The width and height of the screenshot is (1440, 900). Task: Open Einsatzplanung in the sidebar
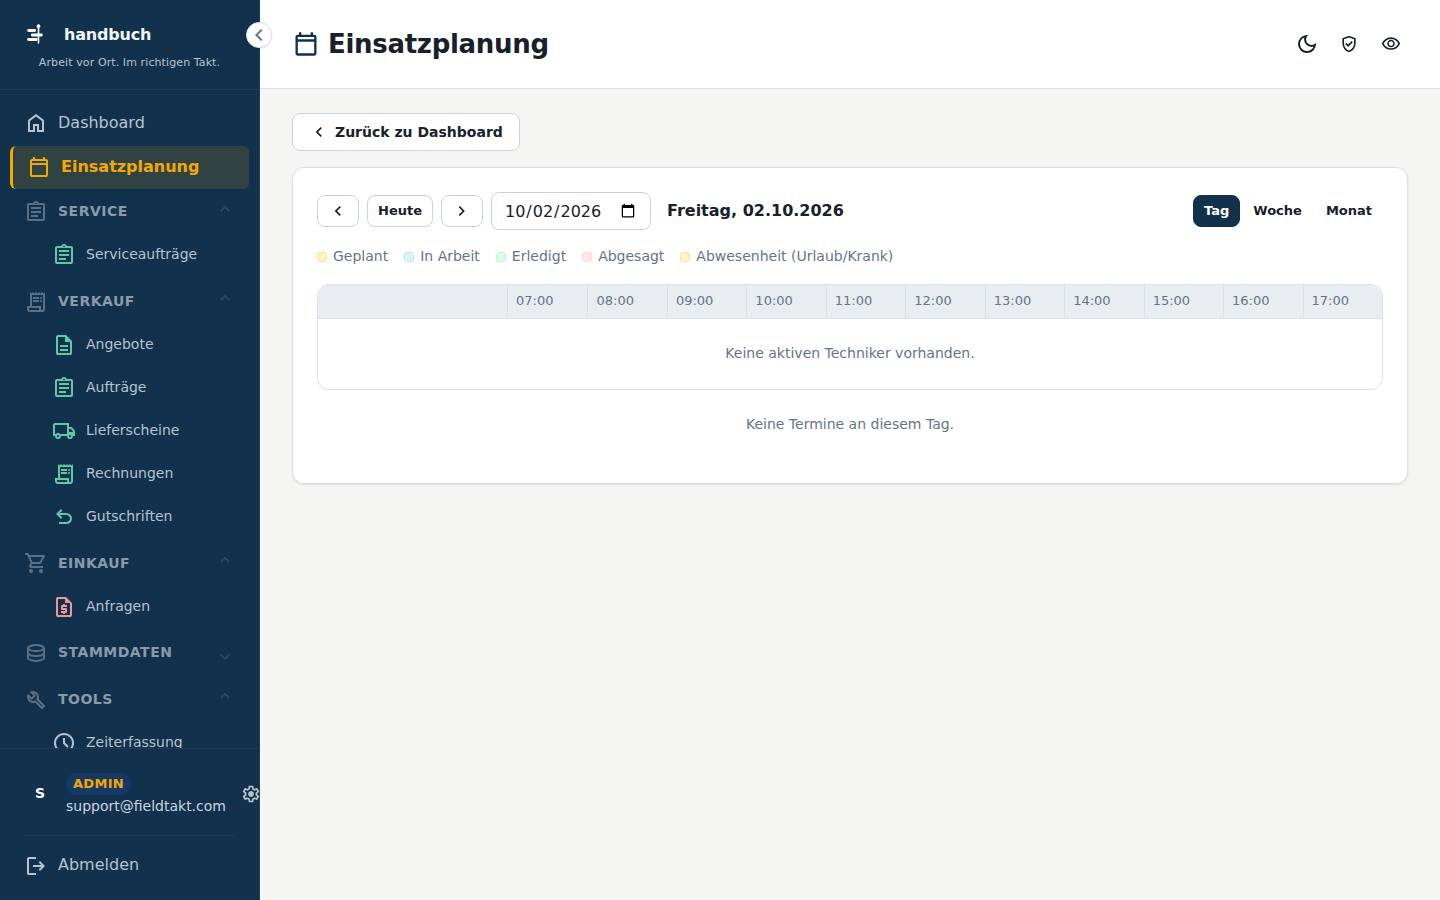pyautogui.click(x=130, y=167)
